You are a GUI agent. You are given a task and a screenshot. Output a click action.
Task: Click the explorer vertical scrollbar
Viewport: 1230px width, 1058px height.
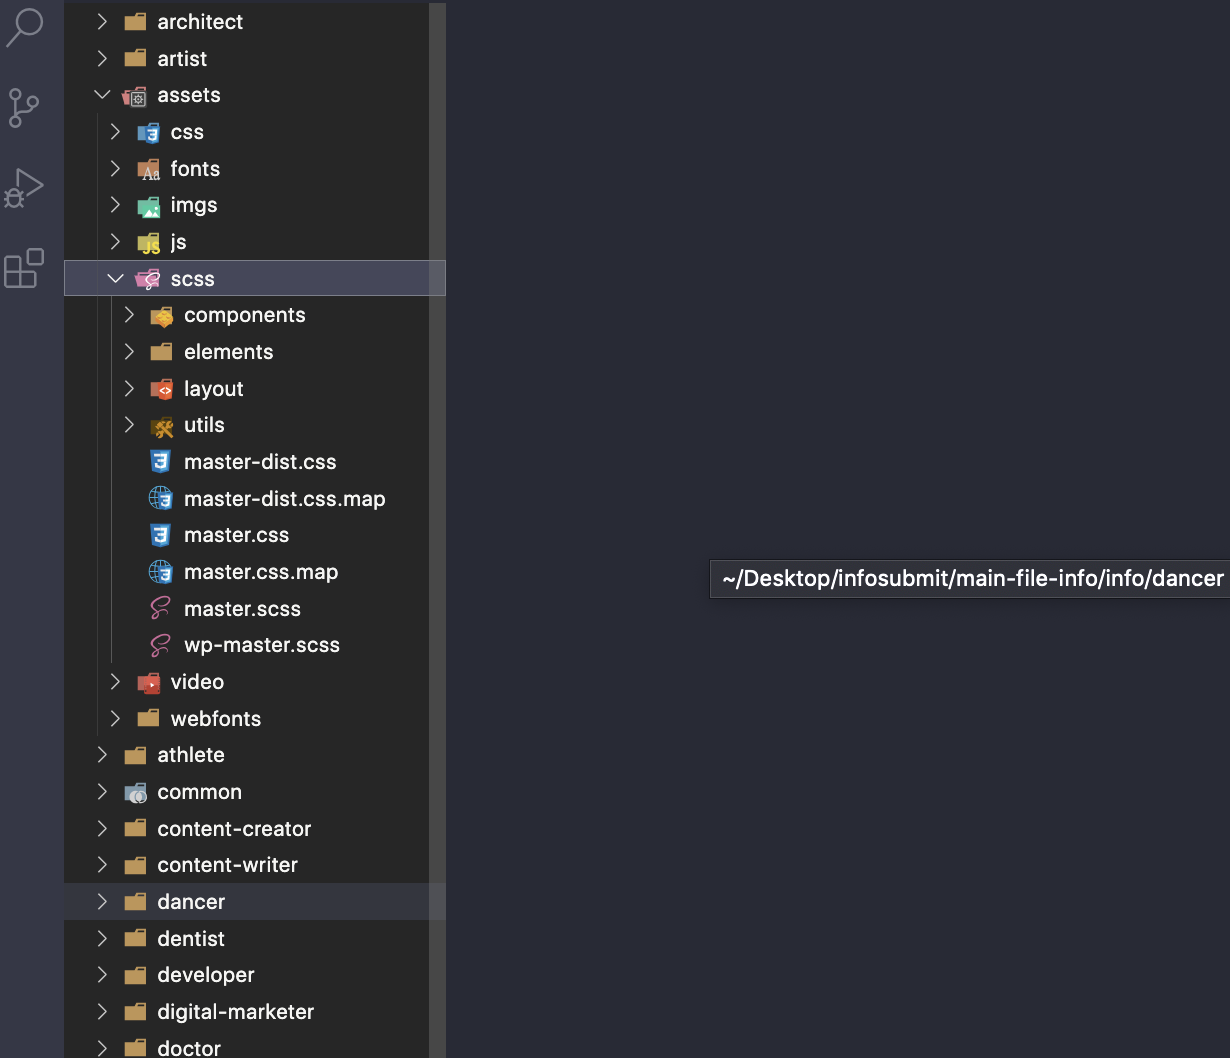point(437,529)
